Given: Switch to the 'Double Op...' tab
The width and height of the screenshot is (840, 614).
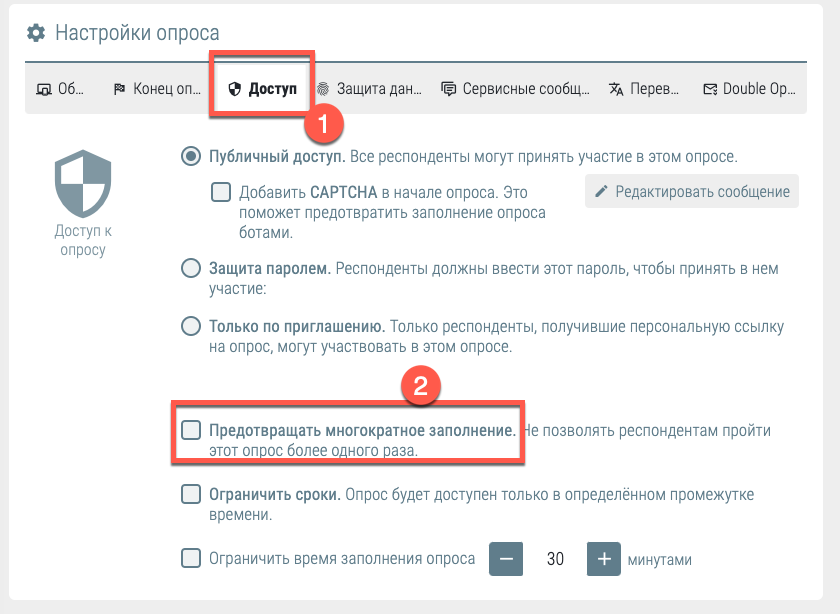Looking at the screenshot, I should point(749,89).
